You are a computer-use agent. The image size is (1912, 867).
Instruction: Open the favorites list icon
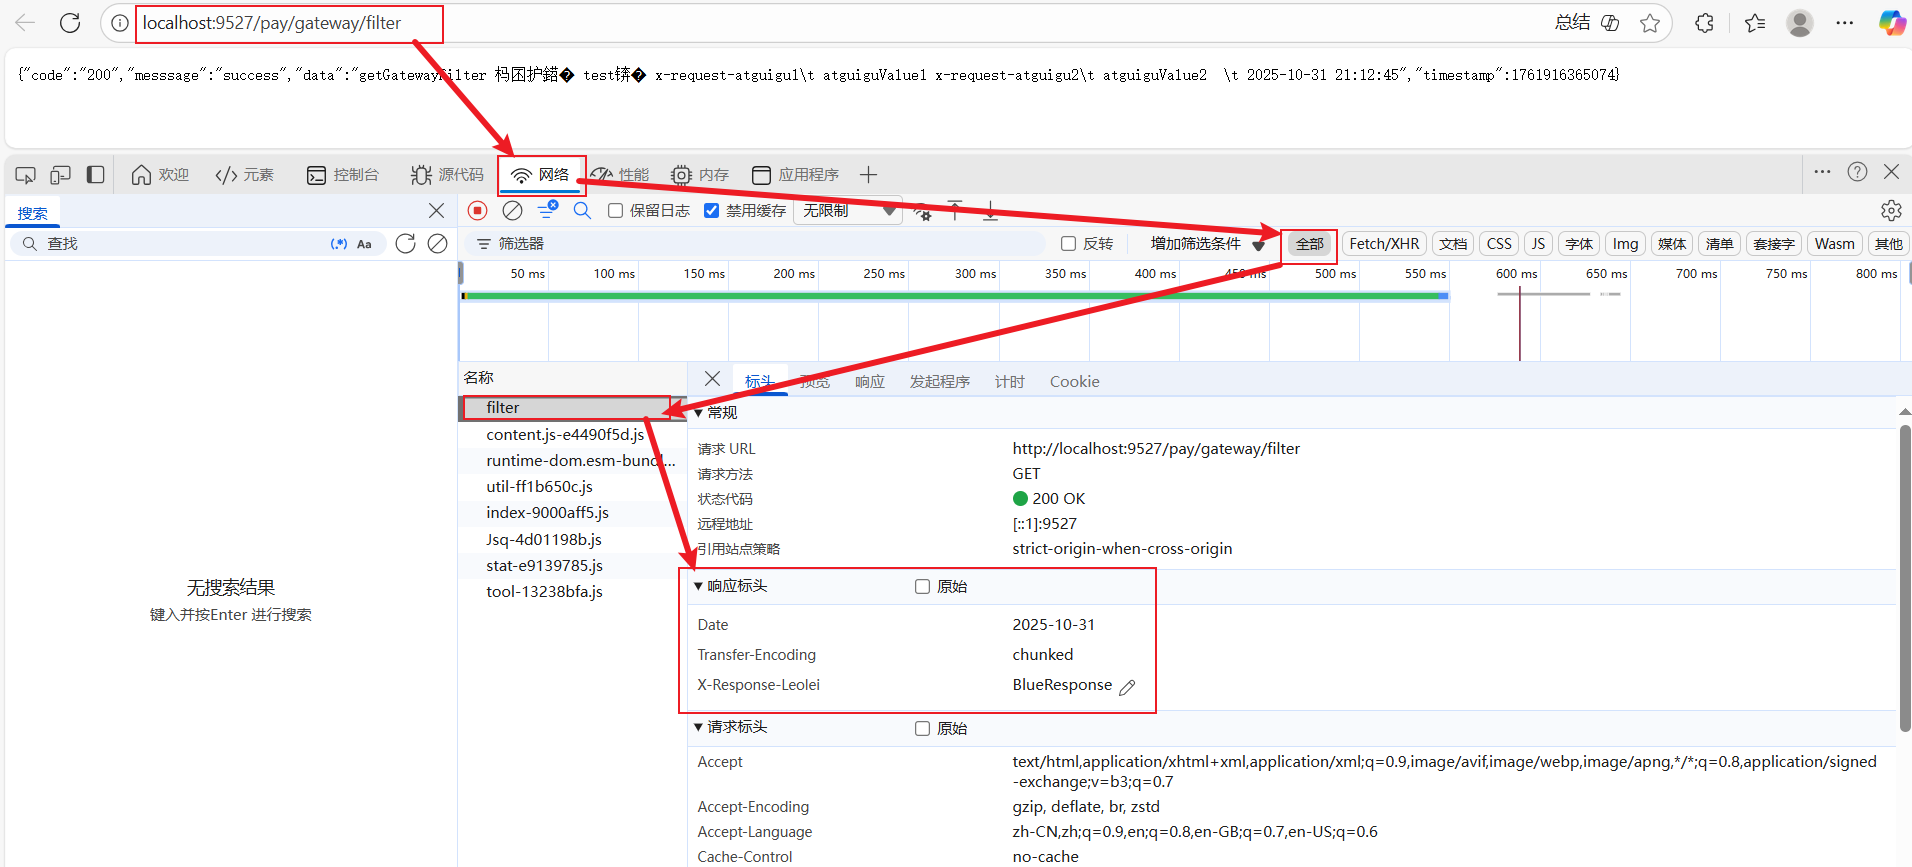1755,23
